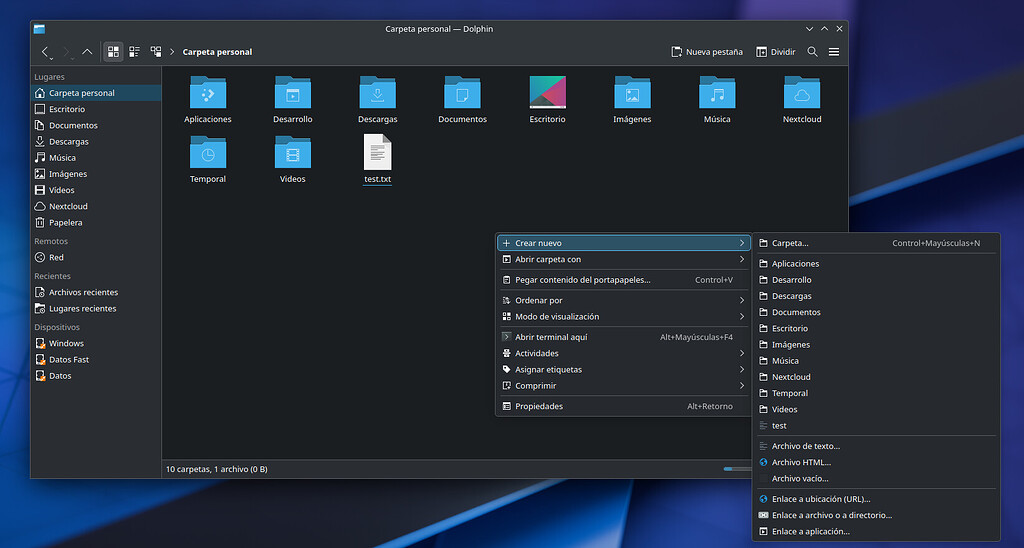Click the search magnifier icon
This screenshot has height=548, width=1024.
point(812,51)
